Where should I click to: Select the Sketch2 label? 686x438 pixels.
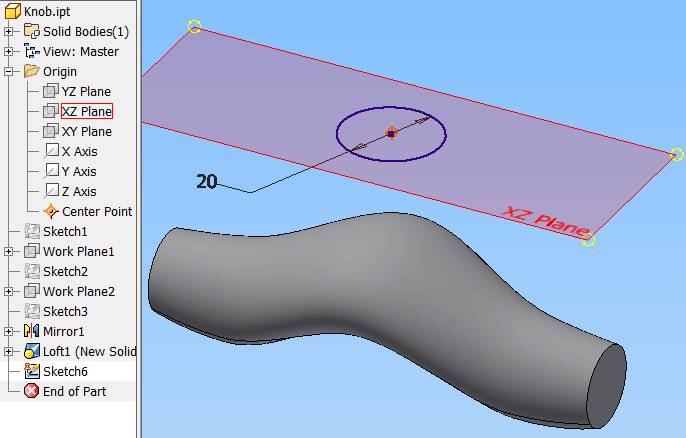pyautogui.click(x=66, y=272)
